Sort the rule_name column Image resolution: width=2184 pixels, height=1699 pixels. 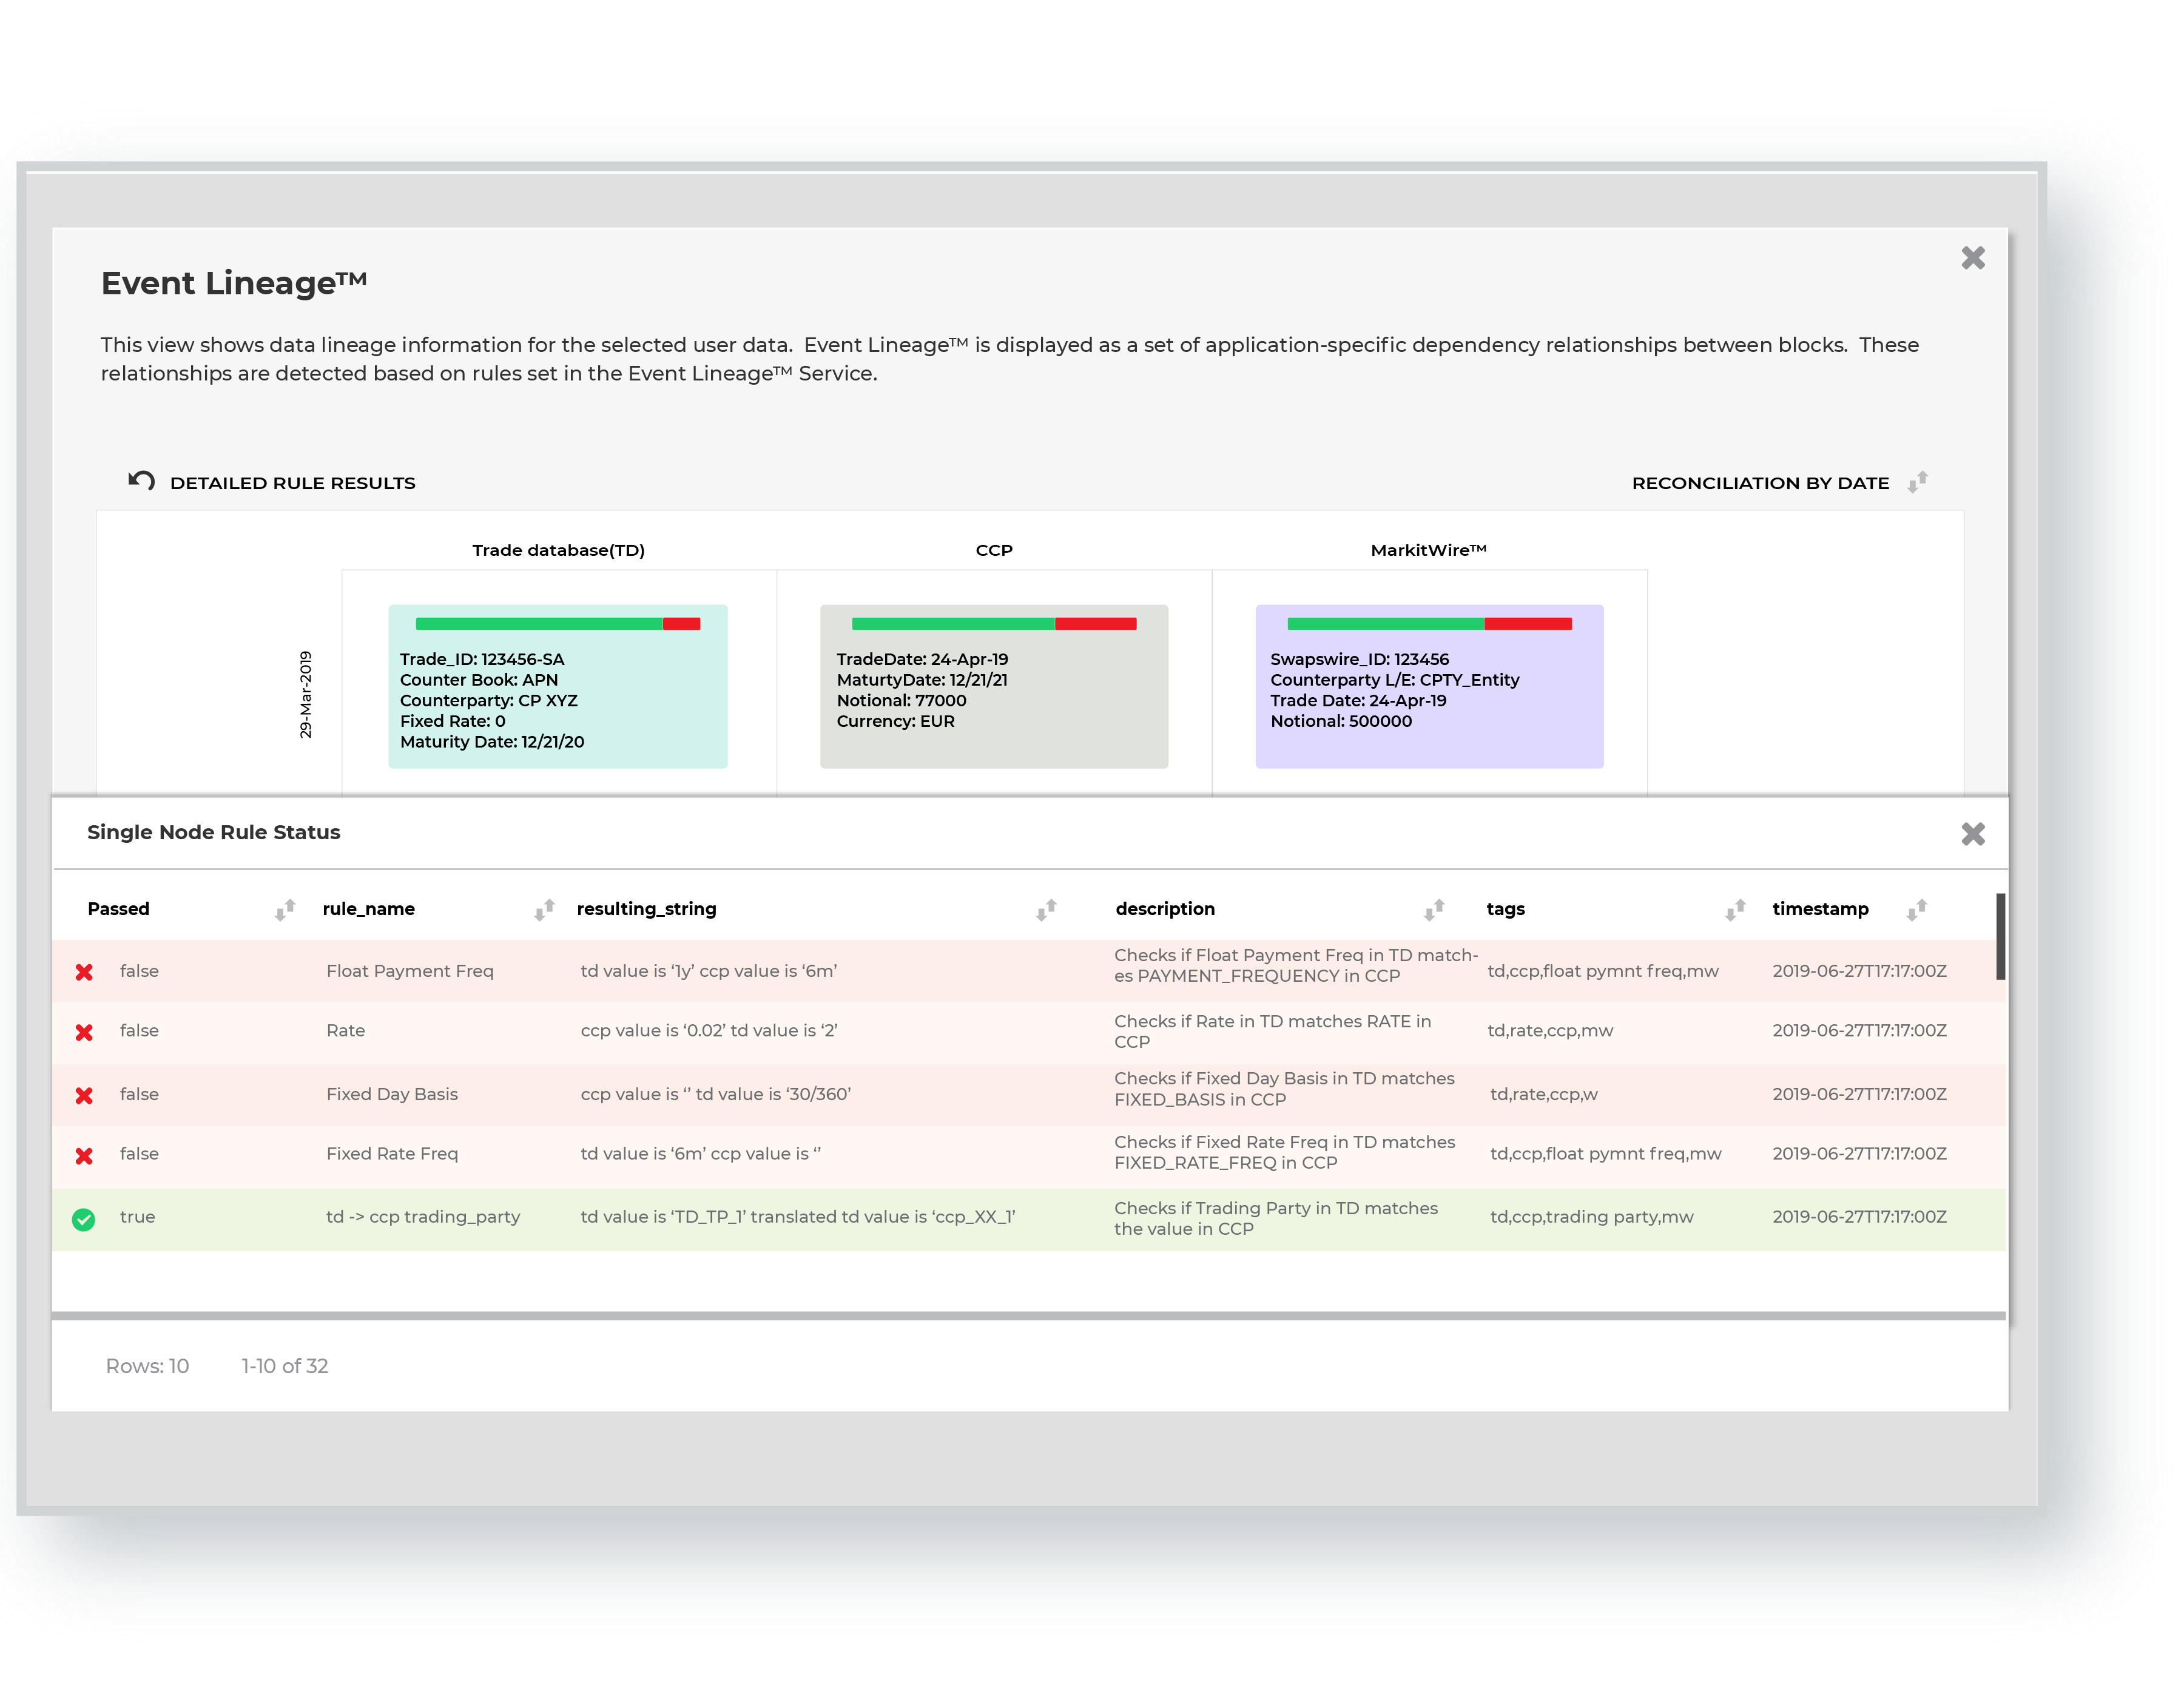(x=544, y=909)
